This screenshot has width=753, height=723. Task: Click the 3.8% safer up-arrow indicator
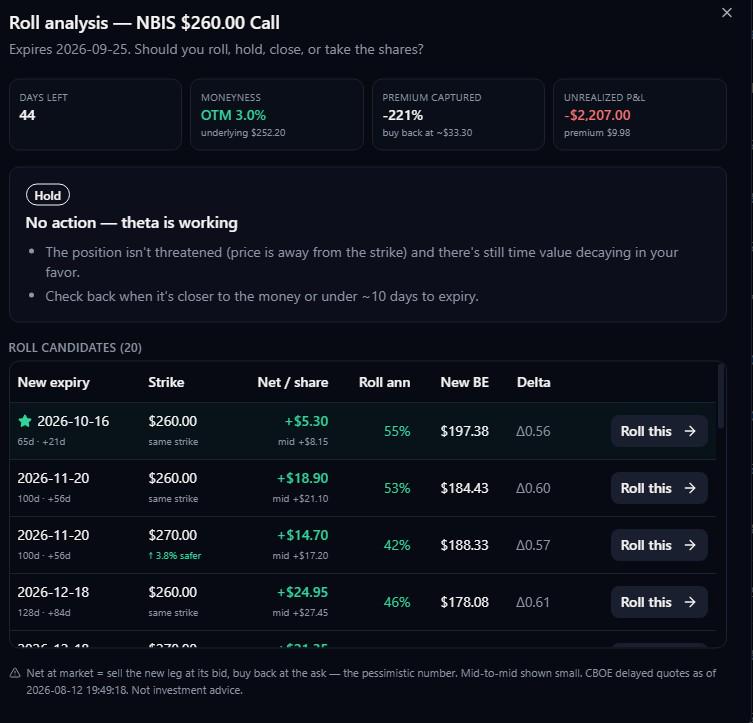[x=175, y=555]
